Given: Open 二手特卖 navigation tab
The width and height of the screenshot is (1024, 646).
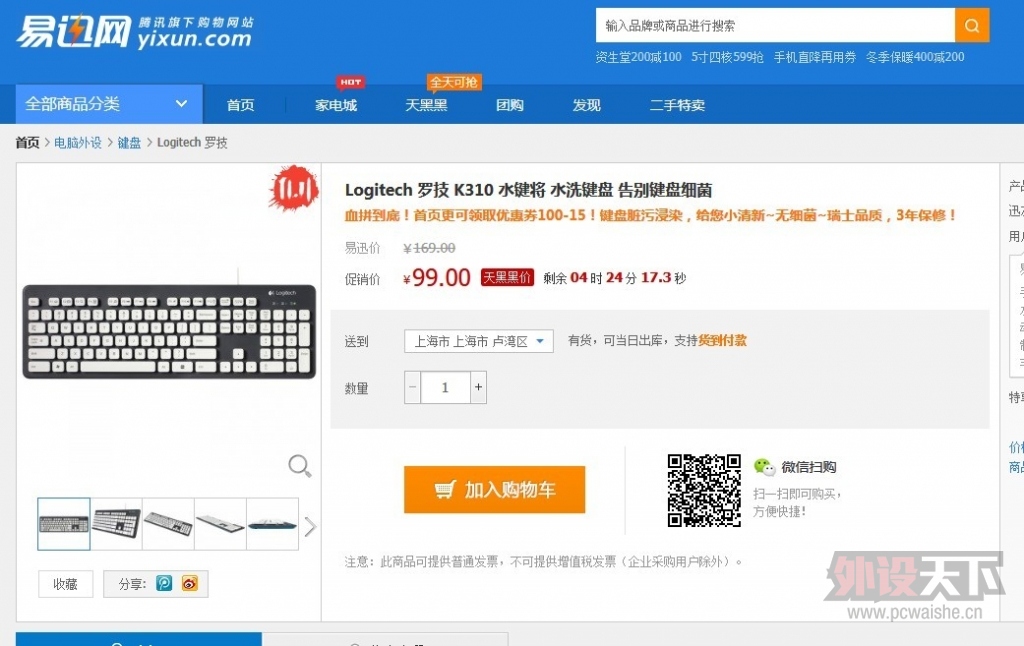Looking at the screenshot, I should 677,105.
